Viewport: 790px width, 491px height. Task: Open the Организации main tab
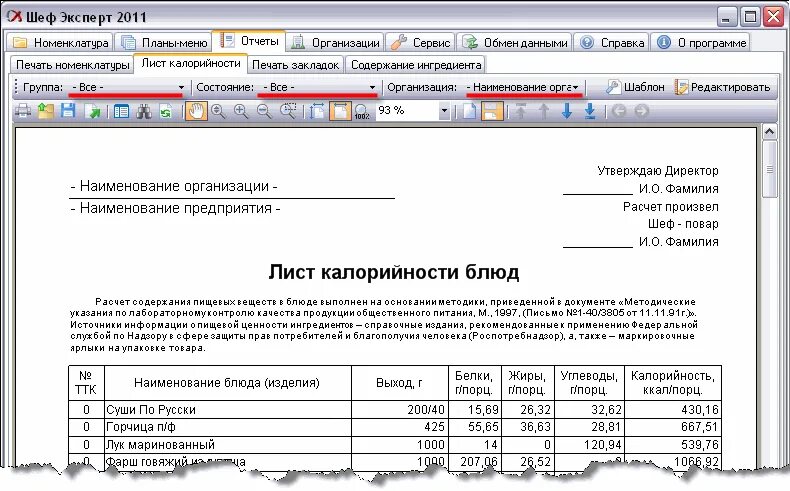pyautogui.click(x=336, y=43)
